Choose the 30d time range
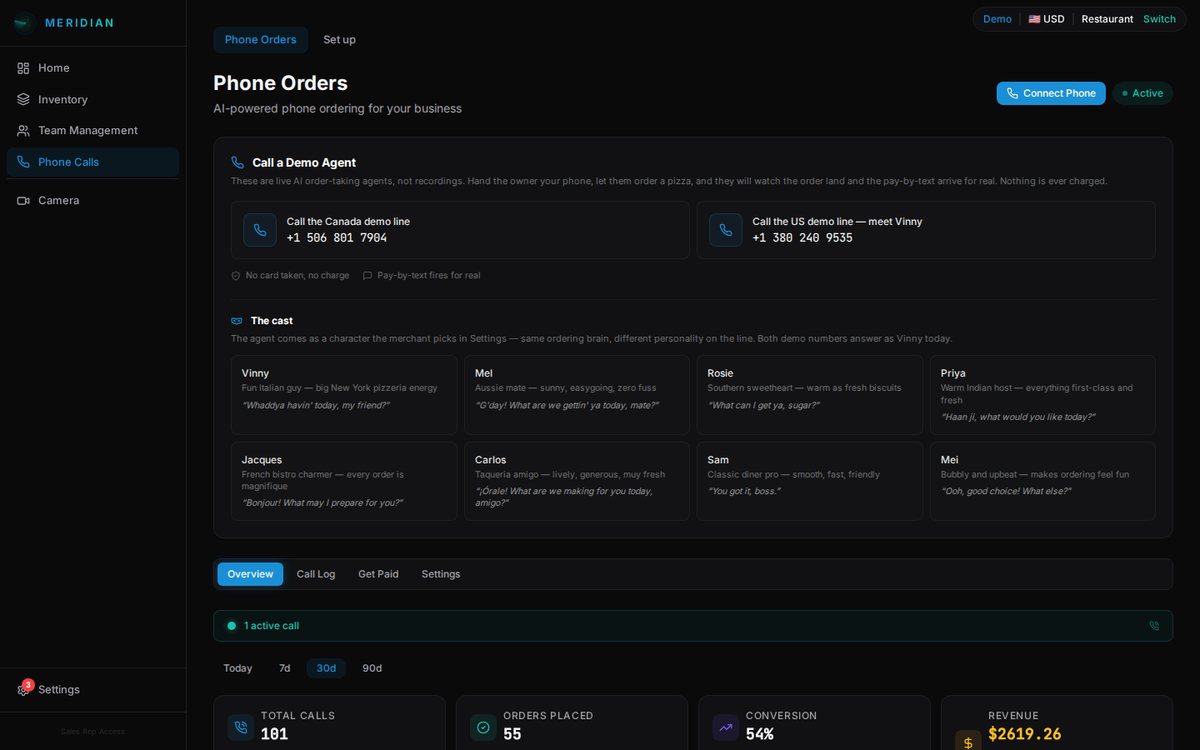Viewport: 1200px width, 750px height. (x=326, y=668)
